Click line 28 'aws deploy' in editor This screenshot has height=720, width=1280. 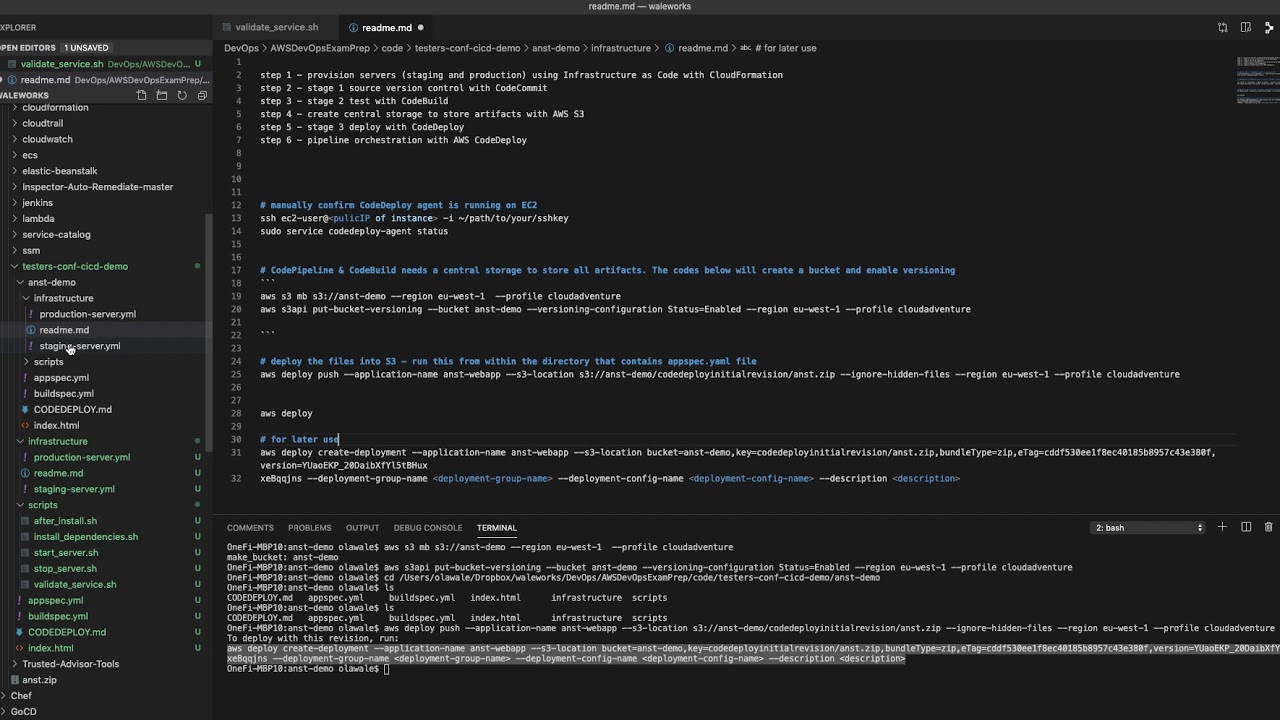coord(287,413)
